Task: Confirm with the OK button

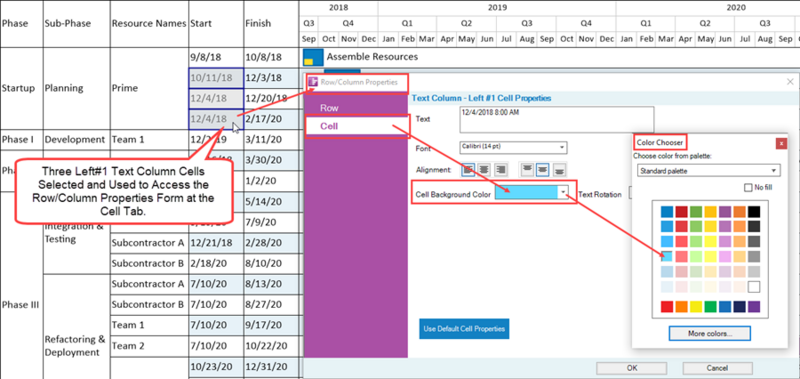Action: pyautogui.click(x=632, y=368)
